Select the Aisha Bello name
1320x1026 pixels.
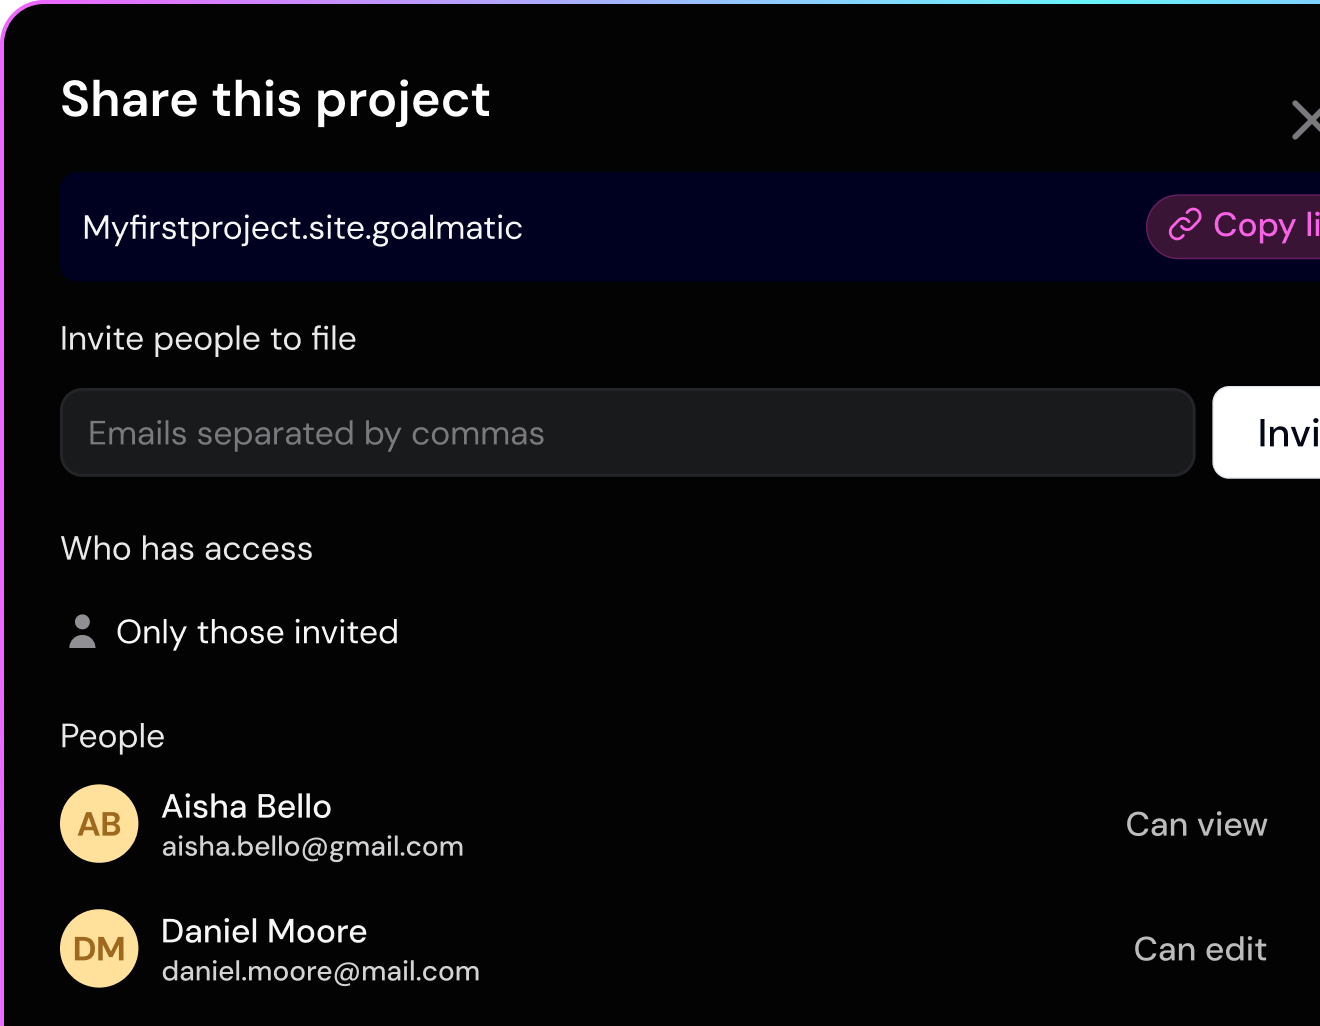(x=246, y=806)
